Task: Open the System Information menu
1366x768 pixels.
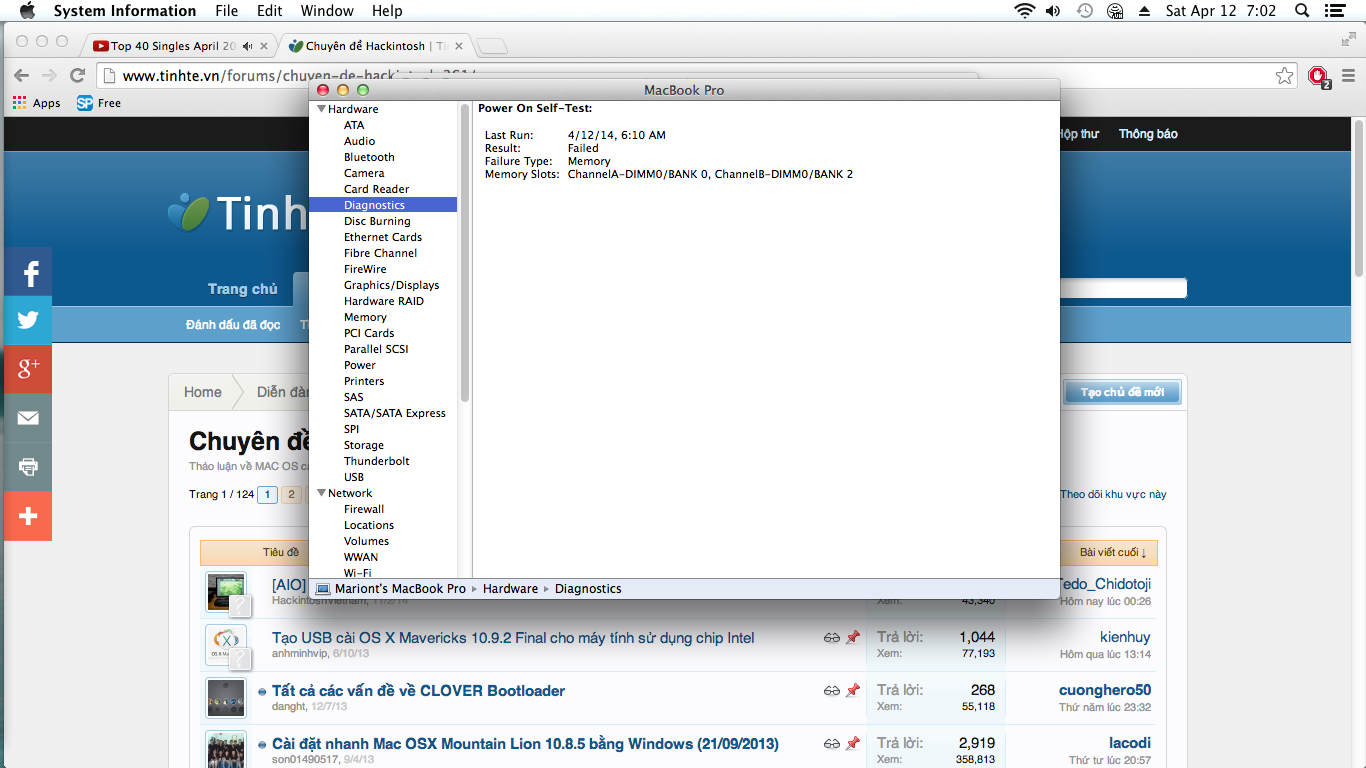Action: click(125, 11)
